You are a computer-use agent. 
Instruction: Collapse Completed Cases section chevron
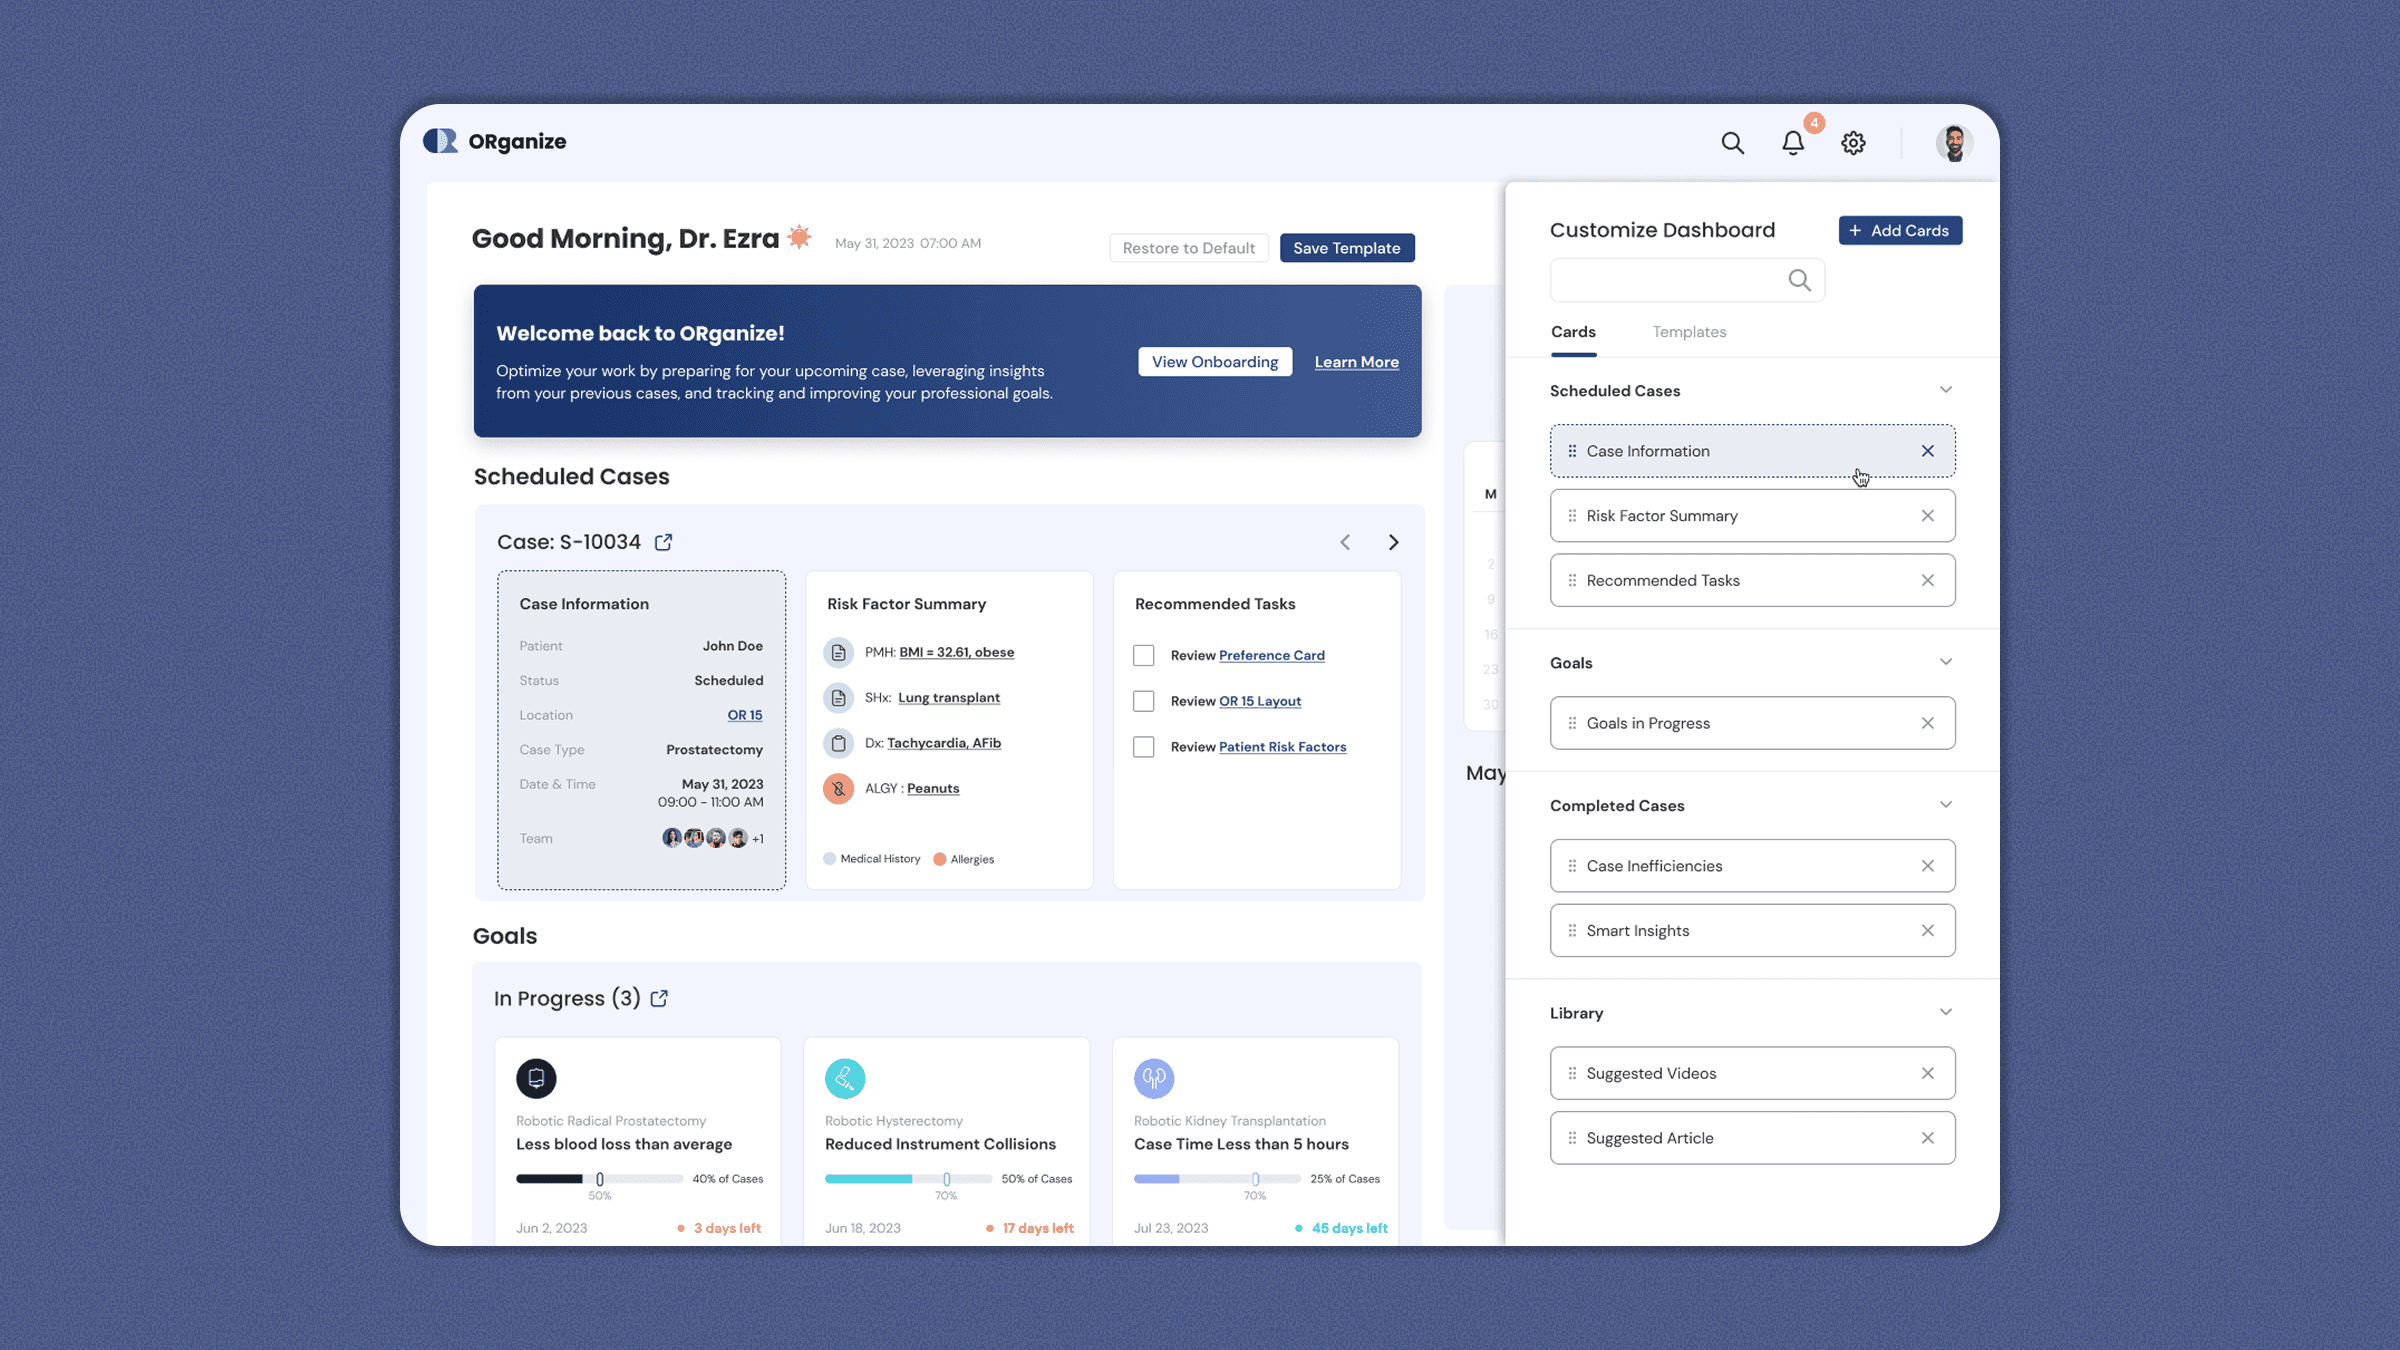point(1945,805)
